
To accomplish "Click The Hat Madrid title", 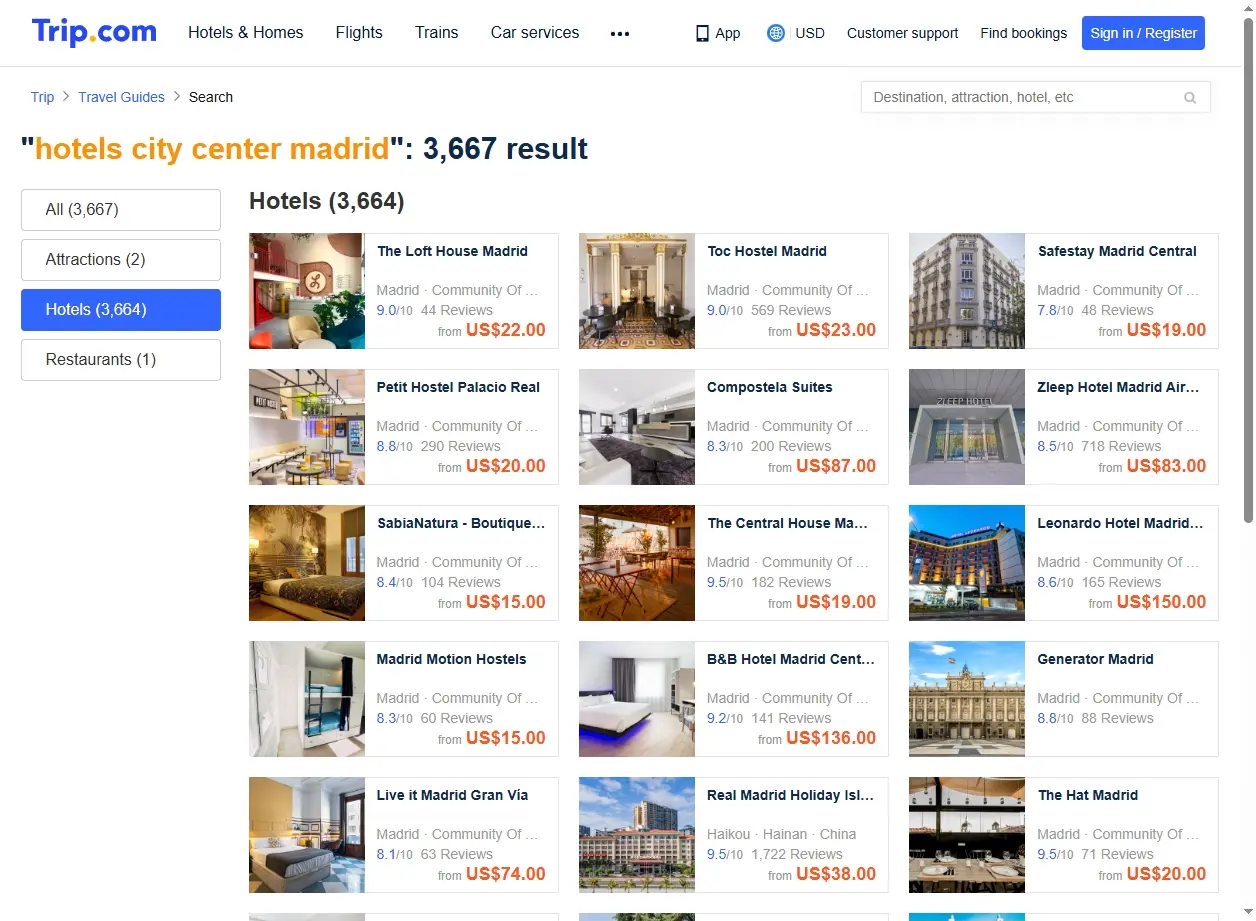I will [x=1088, y=795].
